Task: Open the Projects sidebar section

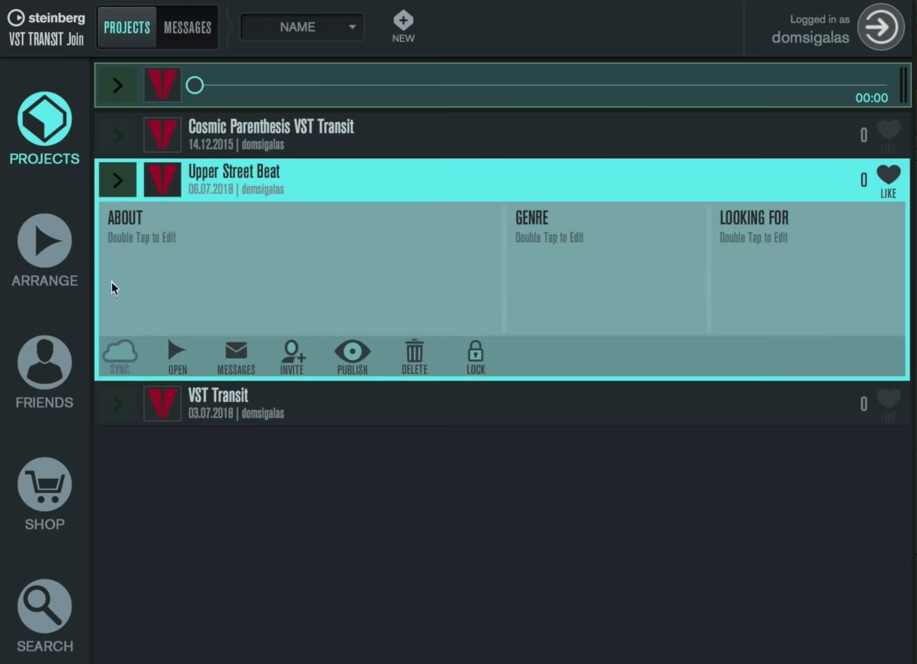Action: point(44,128)
